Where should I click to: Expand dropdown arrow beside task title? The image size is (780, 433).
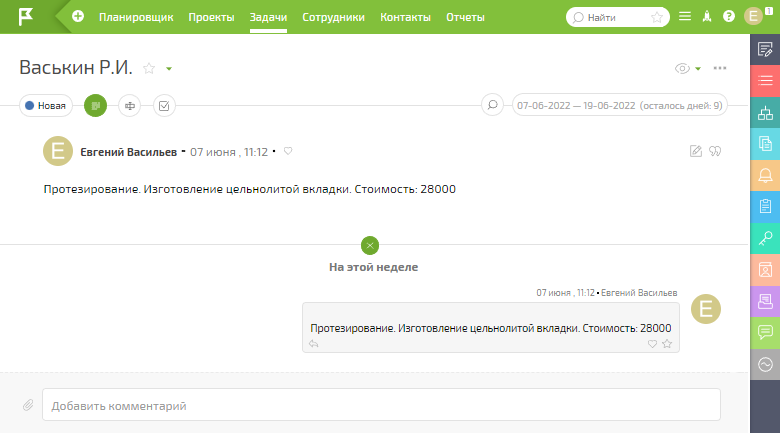click(169, 69)
